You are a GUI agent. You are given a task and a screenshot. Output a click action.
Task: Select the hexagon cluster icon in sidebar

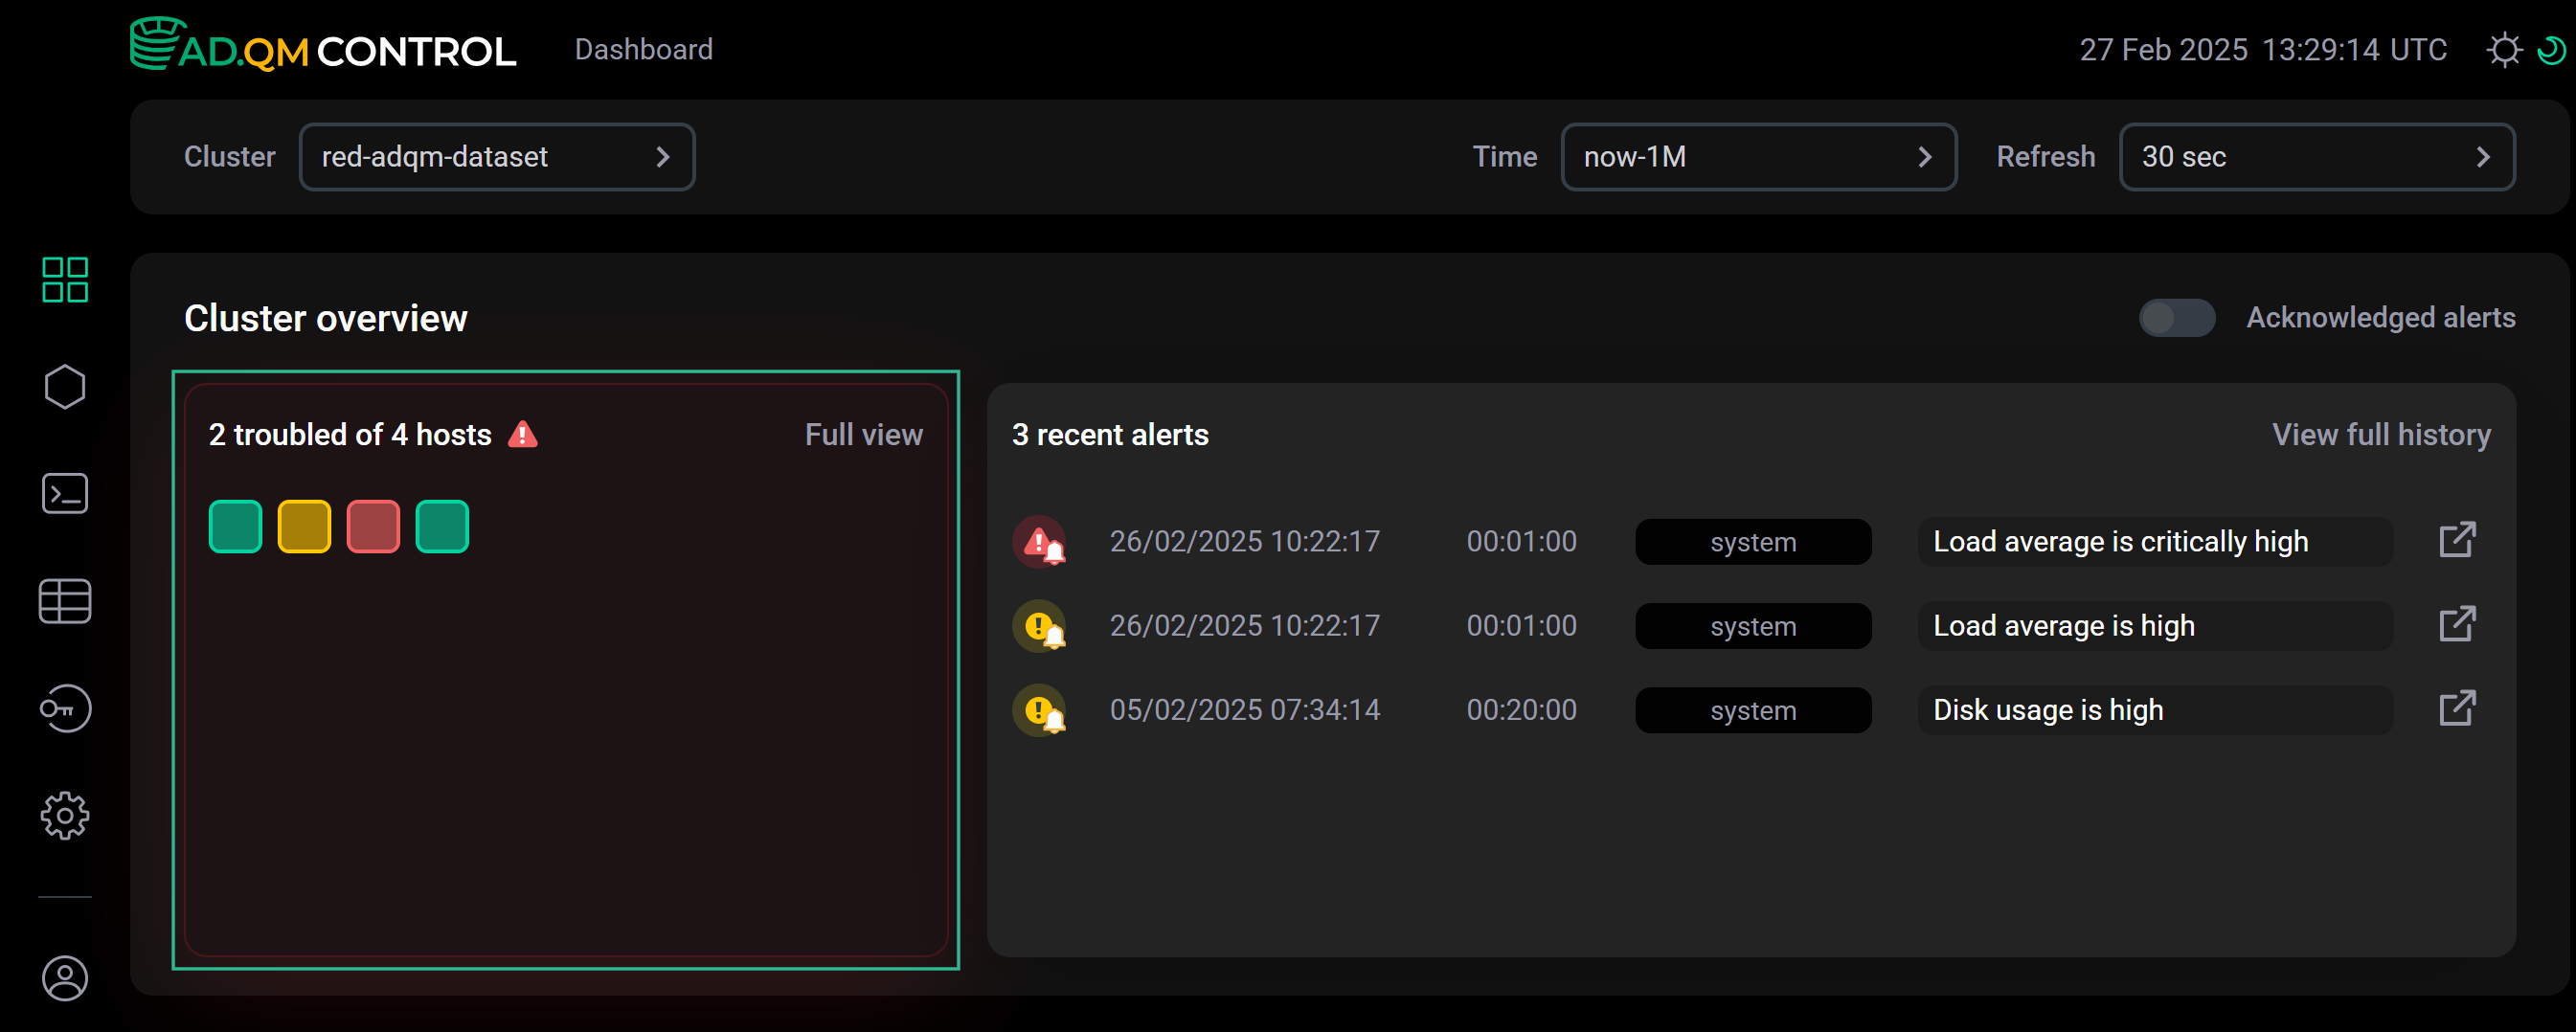[x=65, y=386]
